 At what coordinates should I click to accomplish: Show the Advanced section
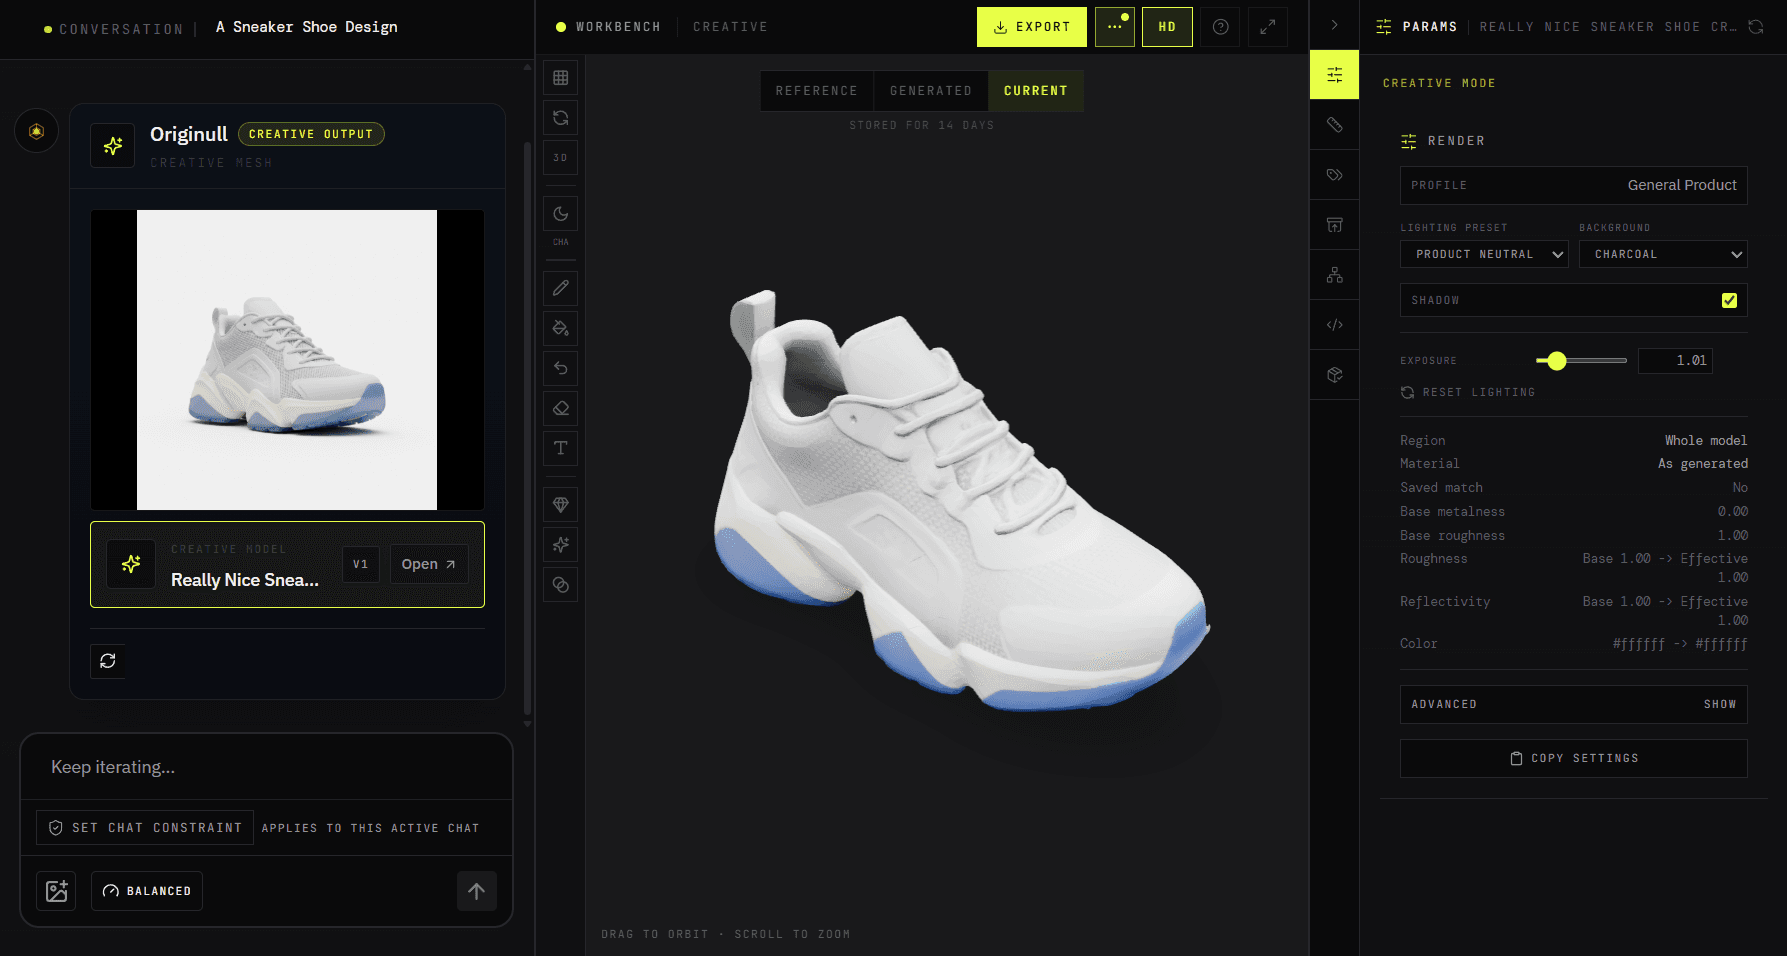click(1574, 704)
